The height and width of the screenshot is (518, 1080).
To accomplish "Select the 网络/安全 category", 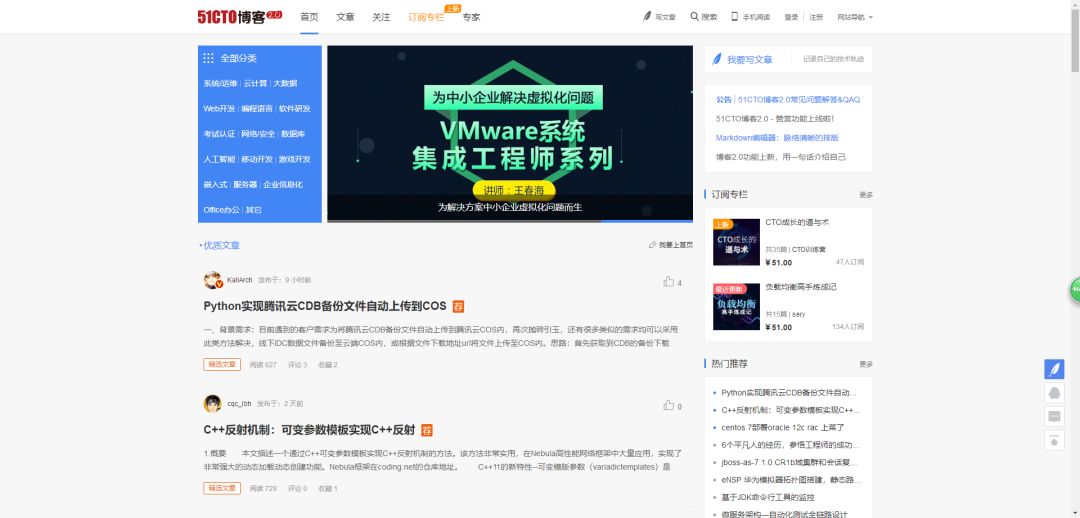I will (258, 134).
